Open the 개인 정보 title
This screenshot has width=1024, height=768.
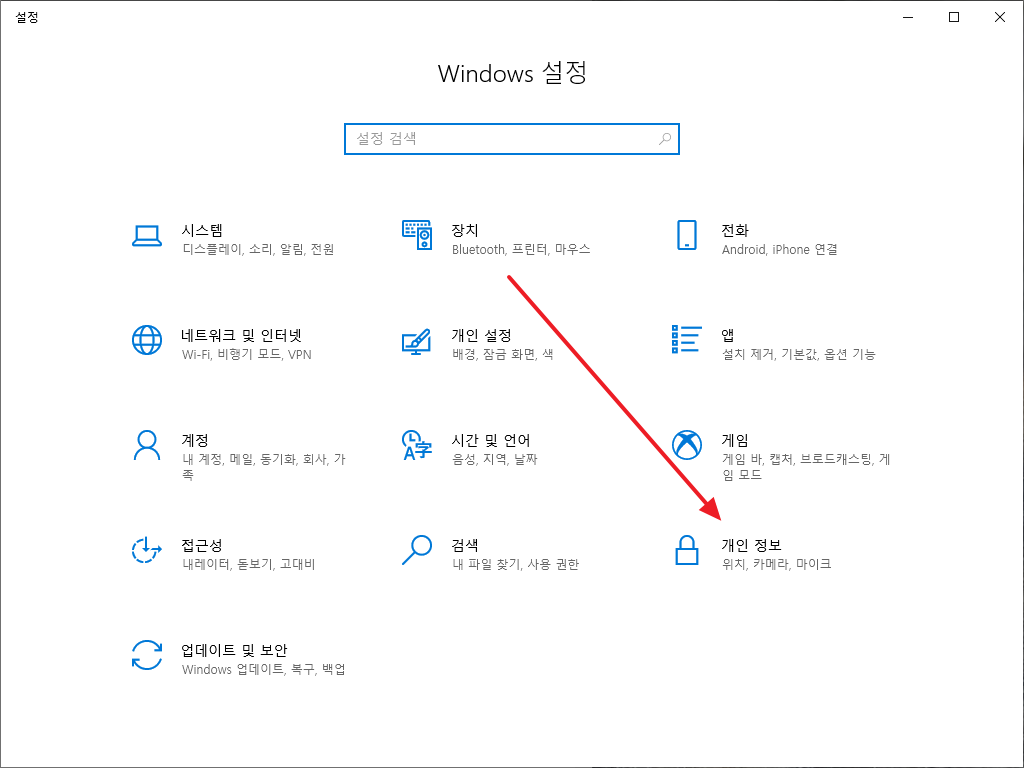751,545
